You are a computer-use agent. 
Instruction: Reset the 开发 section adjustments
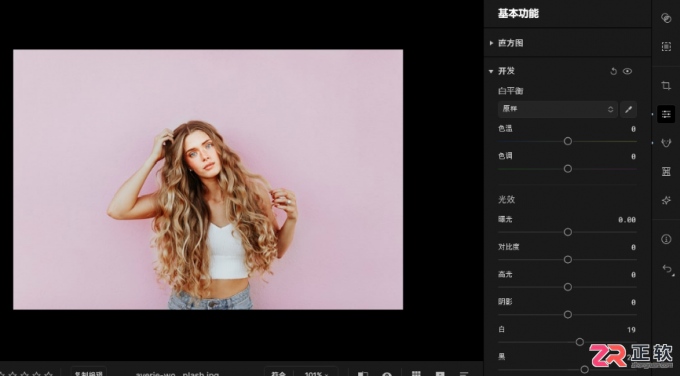(x=613, y=71)
